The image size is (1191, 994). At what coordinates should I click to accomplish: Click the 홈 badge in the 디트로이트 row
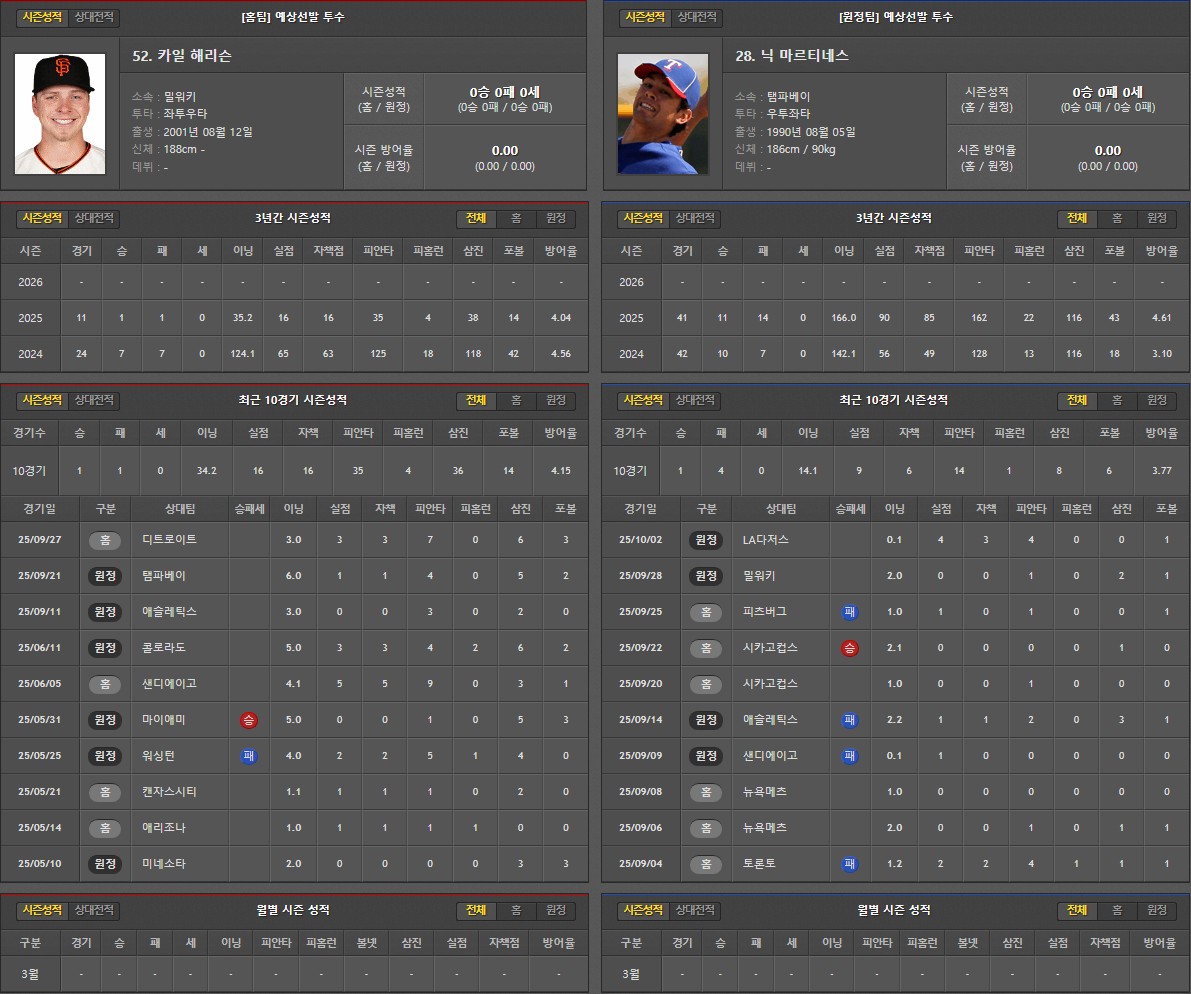104,539
